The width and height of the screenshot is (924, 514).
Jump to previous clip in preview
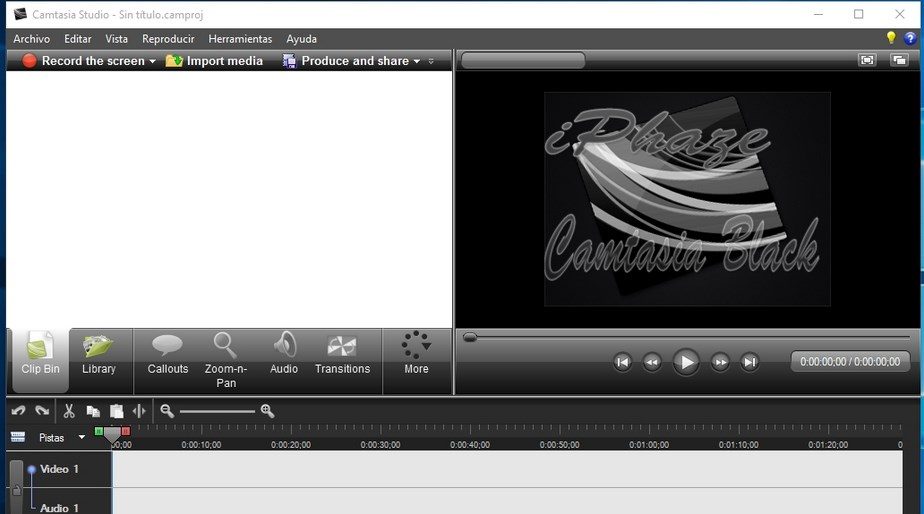(x=622, y=362)
